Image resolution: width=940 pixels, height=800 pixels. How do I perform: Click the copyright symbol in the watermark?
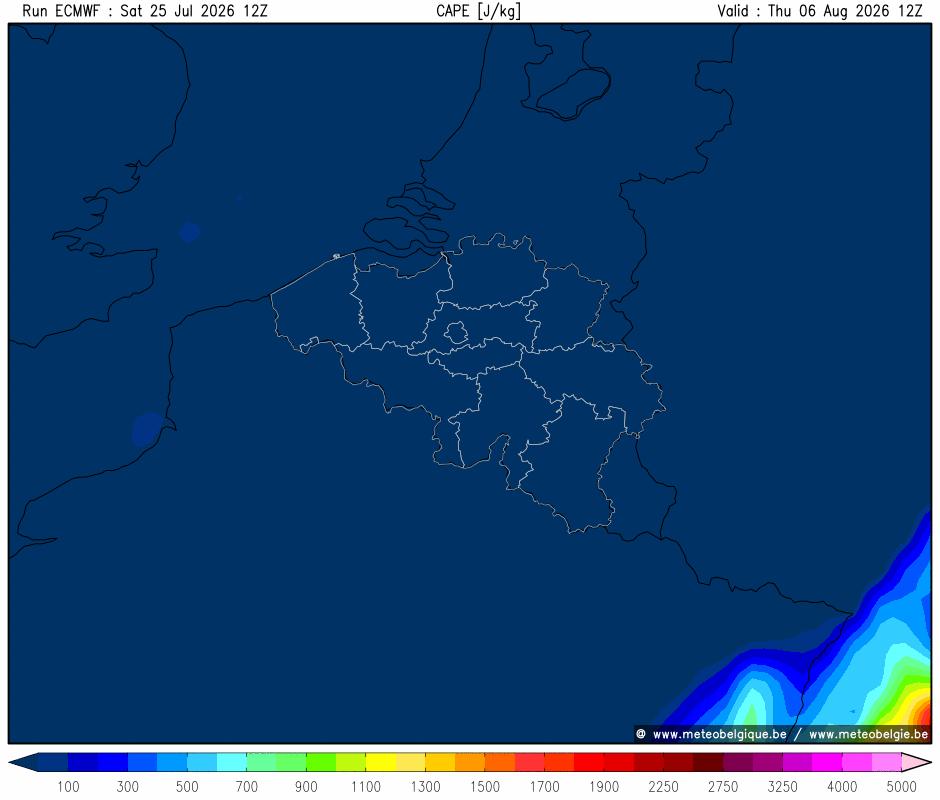(x=641, y=734)
